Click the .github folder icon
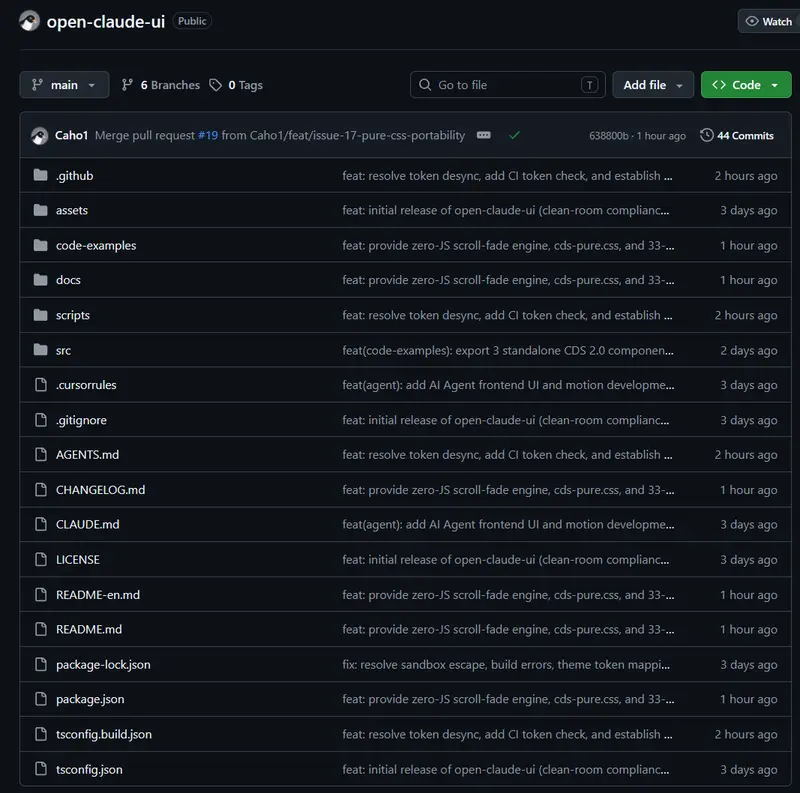This screenshot has height=793, width=800. (x=40, y=176)
